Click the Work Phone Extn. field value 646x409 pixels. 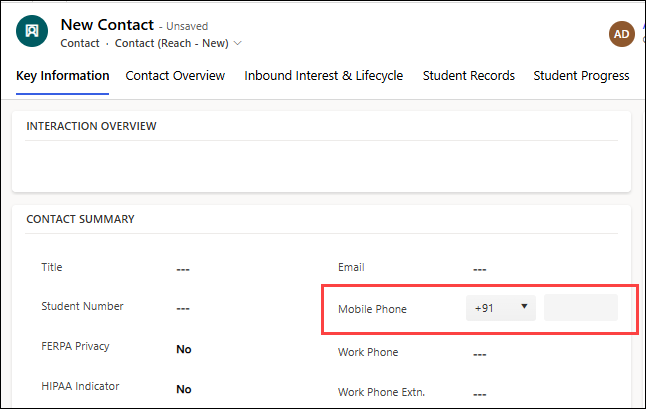click(x=480, y=393)
